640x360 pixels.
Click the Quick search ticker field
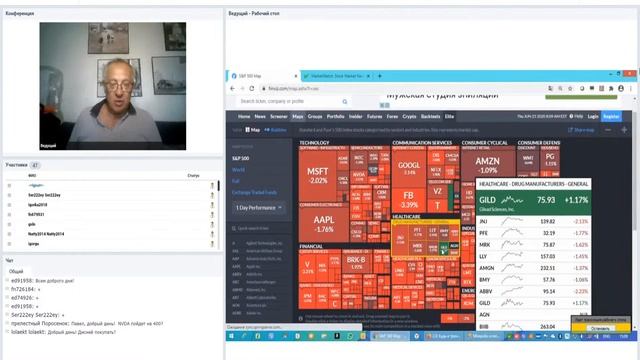pyautogui.click(x=259, y=228)
